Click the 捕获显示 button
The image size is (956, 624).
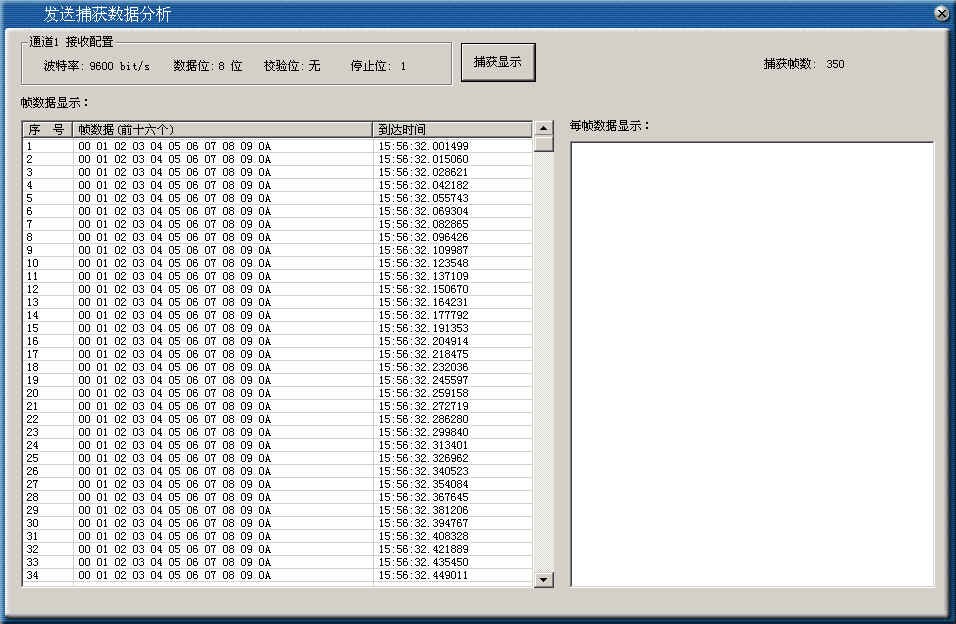(498, 62)
